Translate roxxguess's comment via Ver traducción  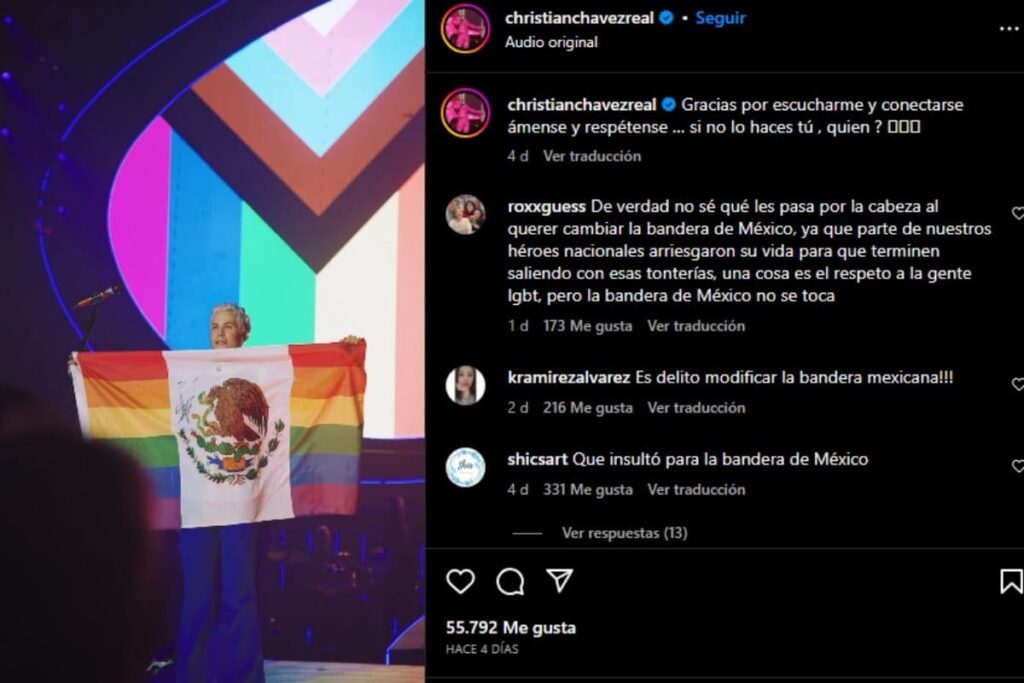click(x=696, y=326)
